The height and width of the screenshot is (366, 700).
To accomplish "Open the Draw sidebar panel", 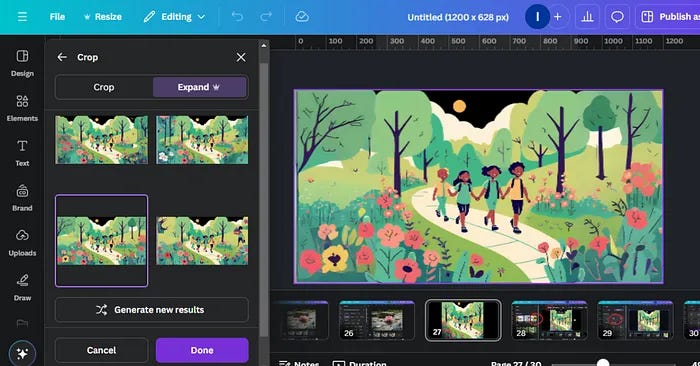I will tap(22, 287).
